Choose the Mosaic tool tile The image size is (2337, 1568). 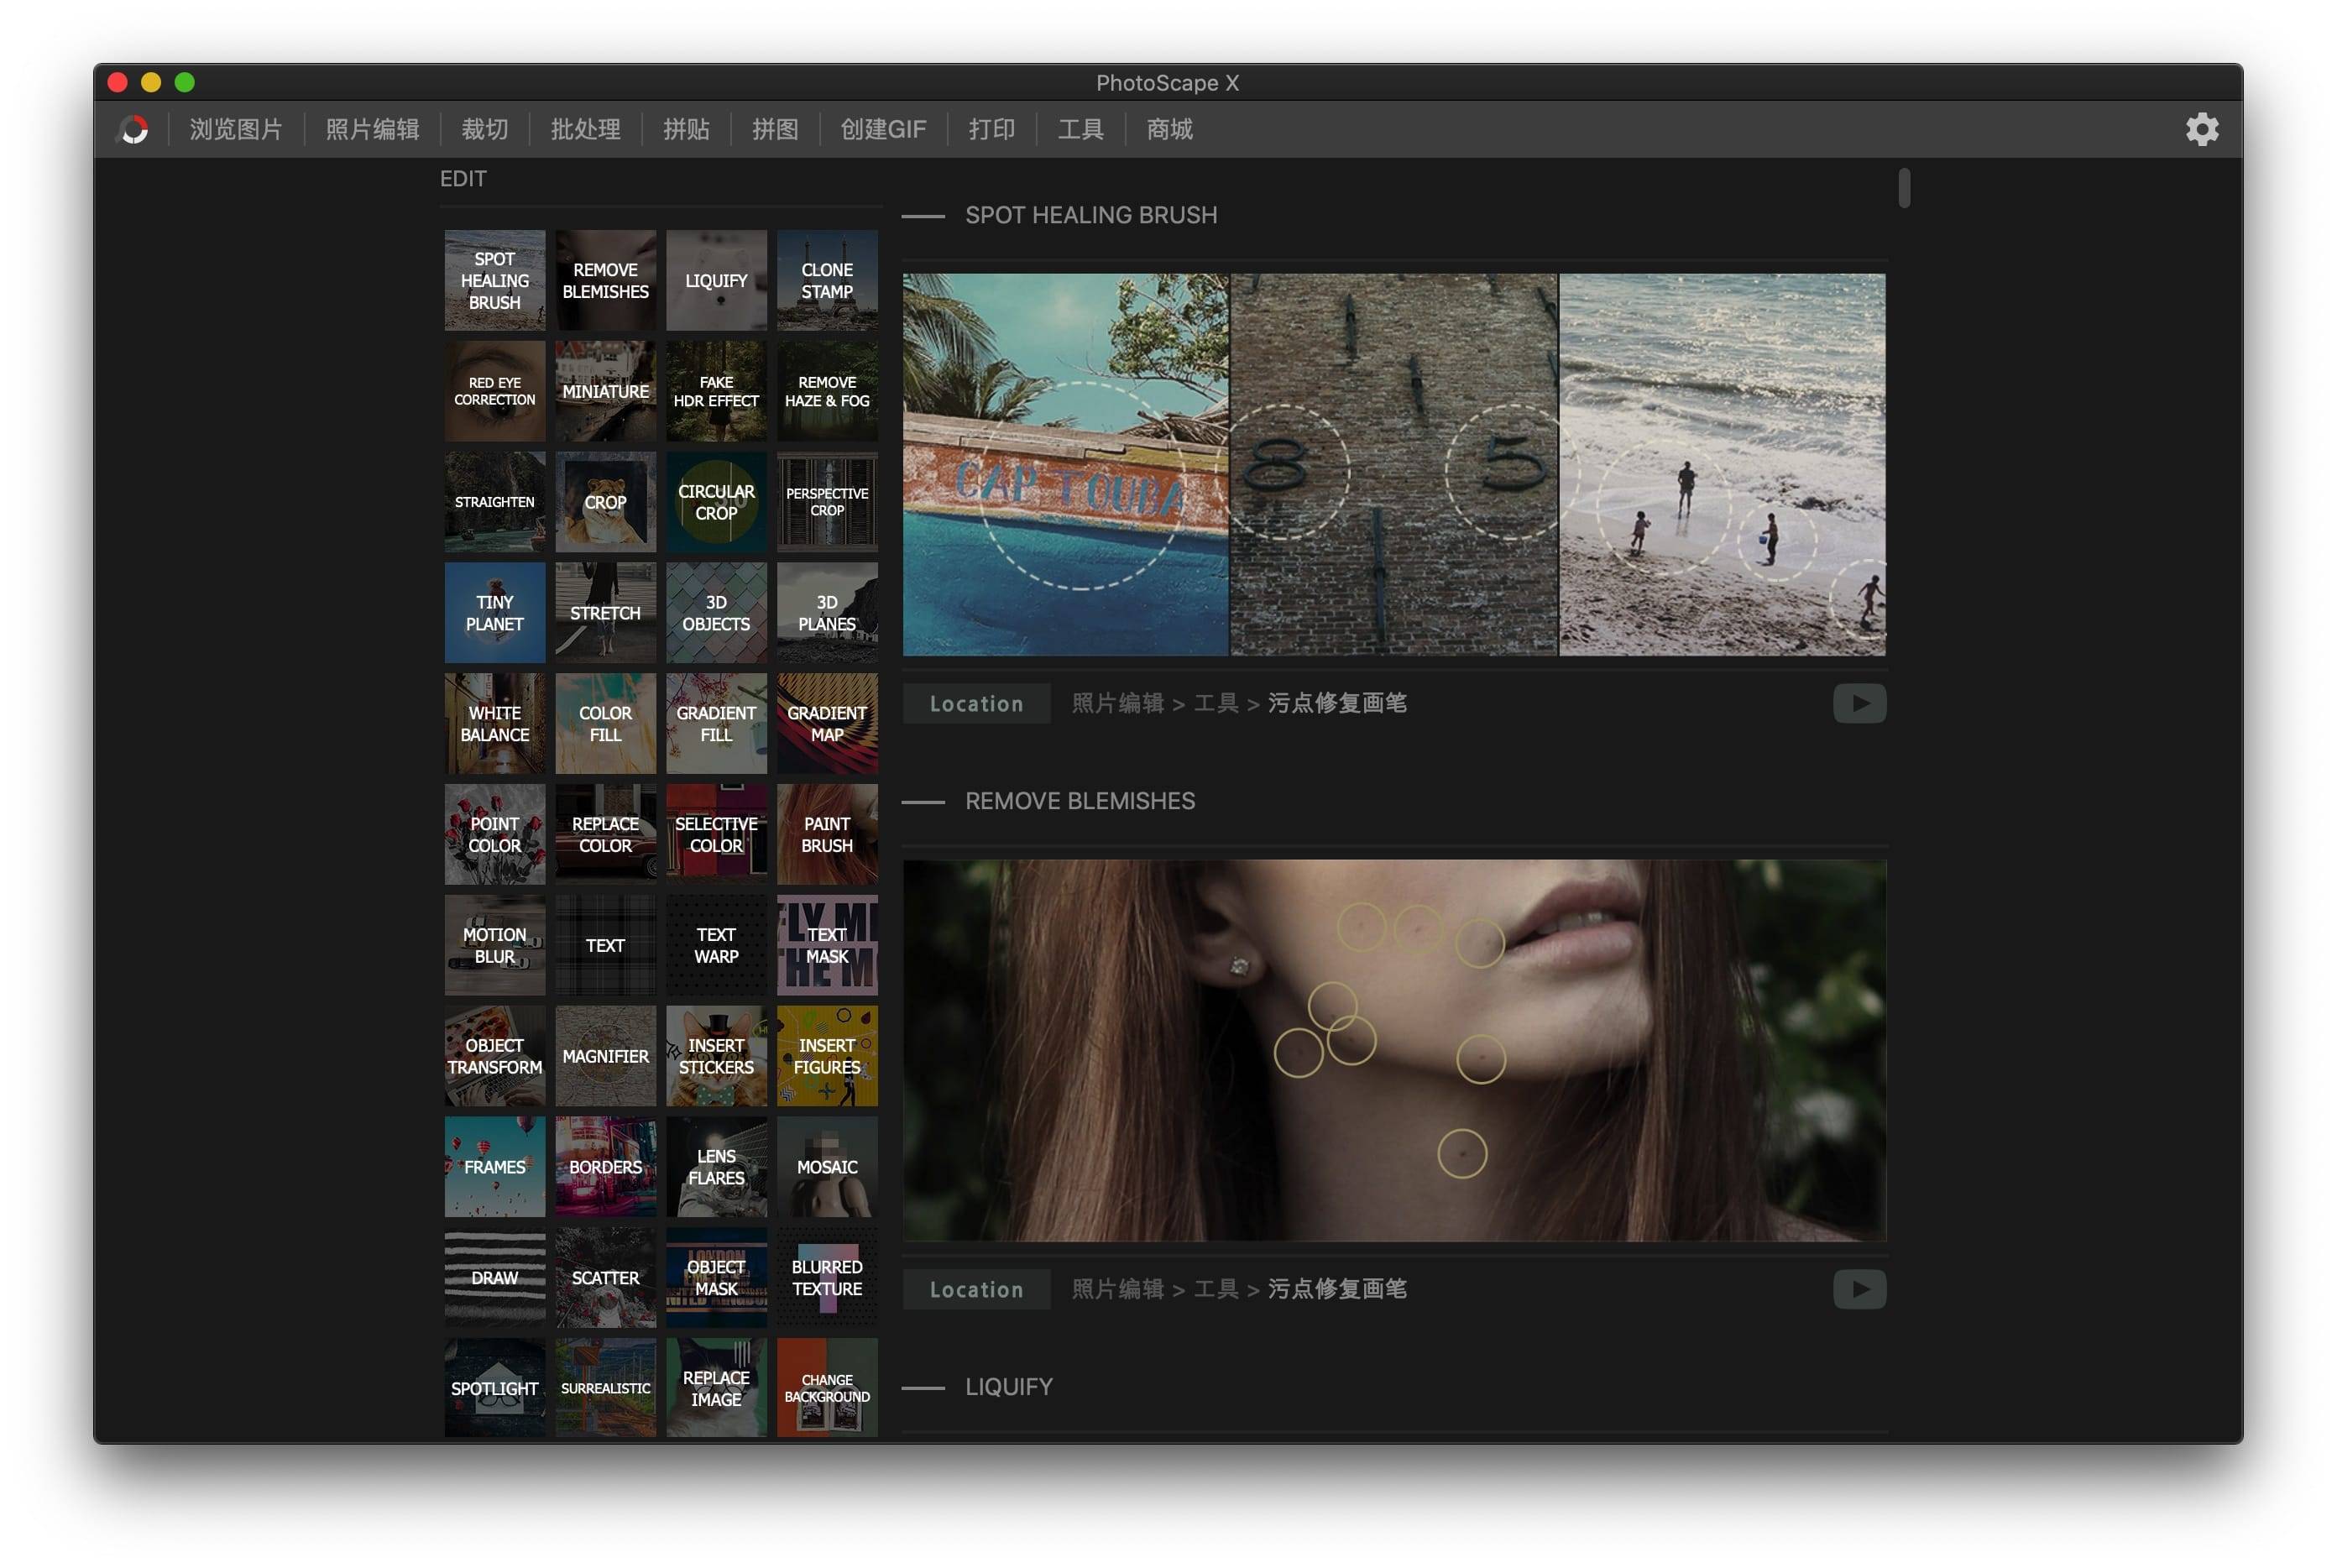tap(826, 1166)
